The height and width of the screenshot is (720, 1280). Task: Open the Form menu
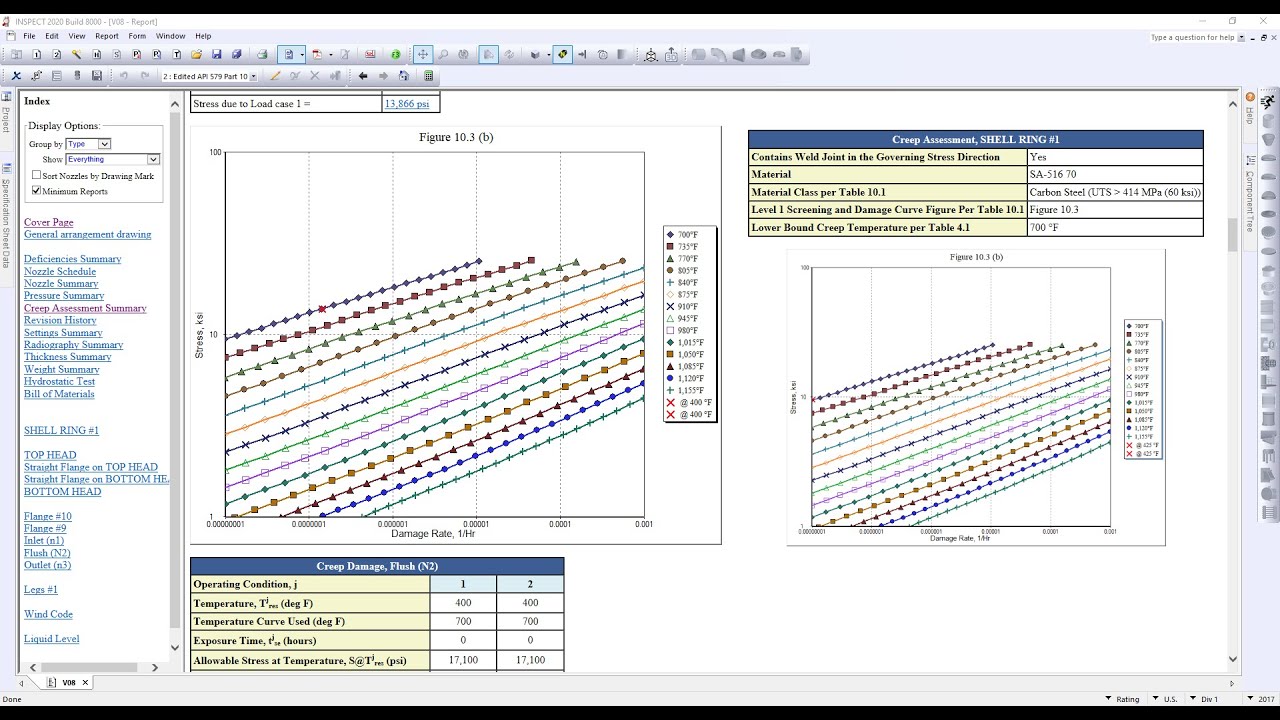point(137,36)
